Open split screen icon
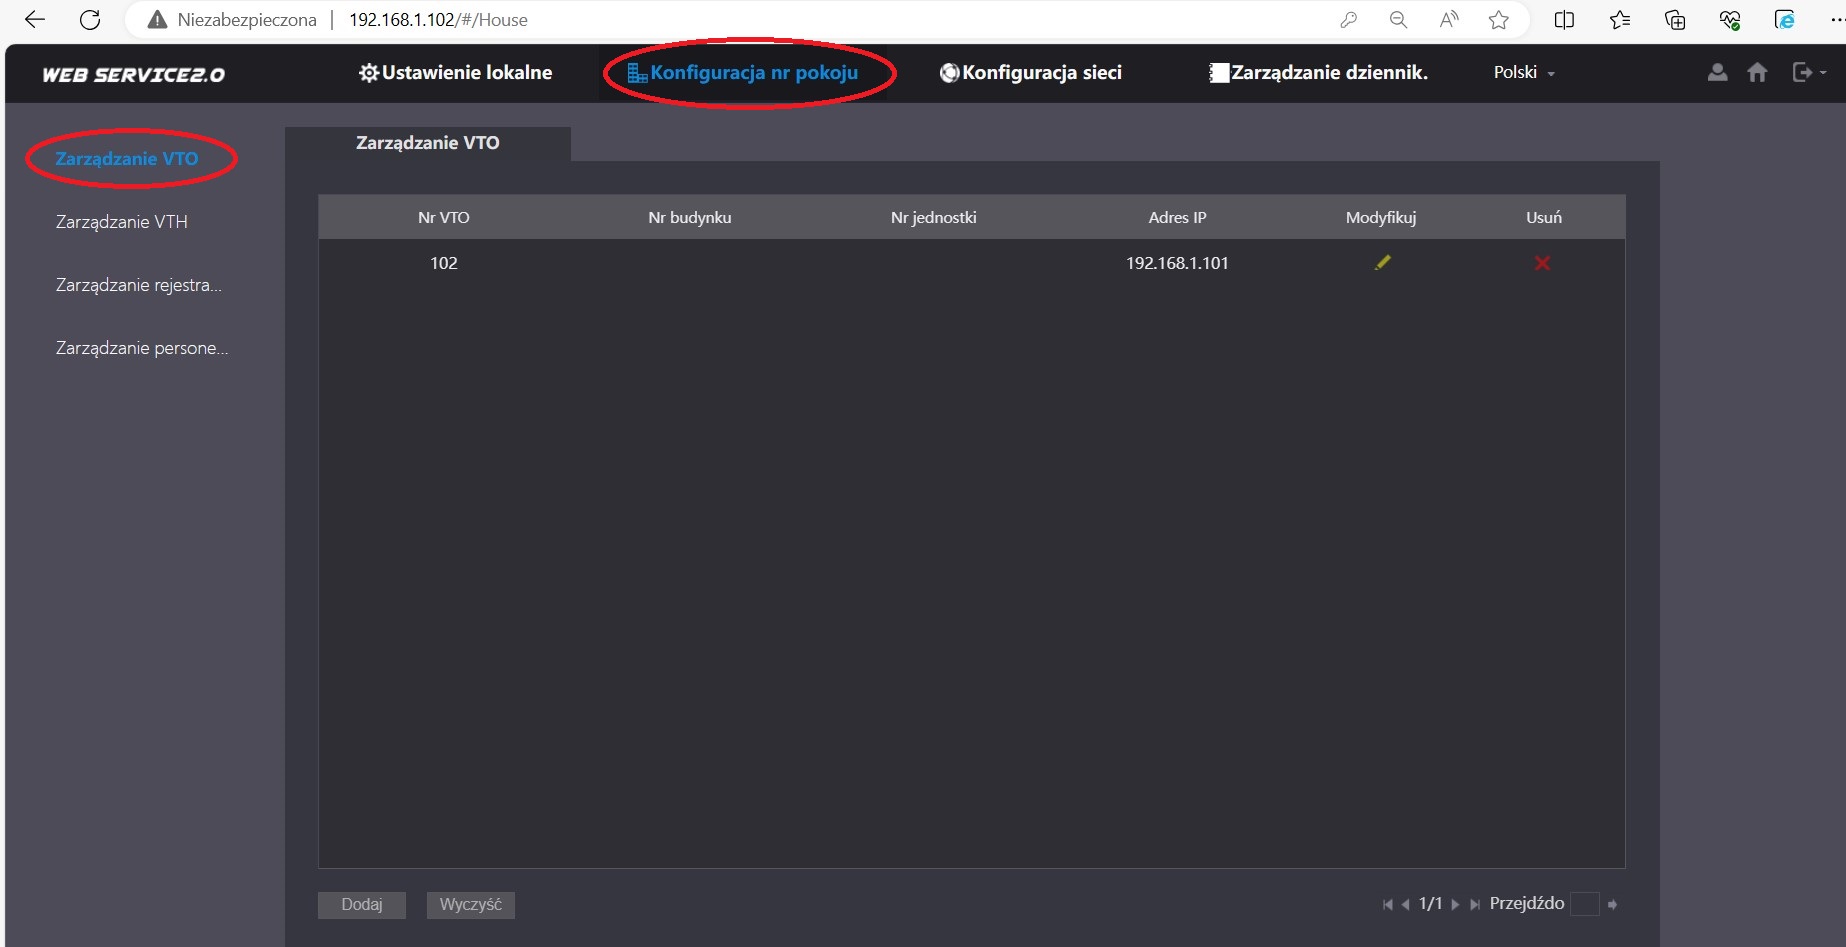This screenshot has width=1846, height=947. point(1565,20)
